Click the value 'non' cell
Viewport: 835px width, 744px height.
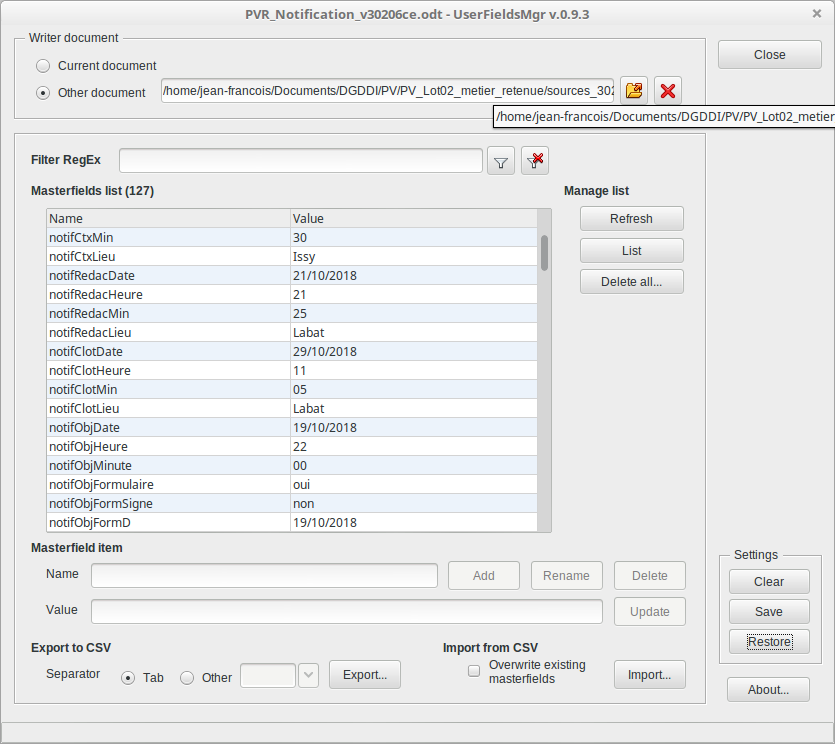414,503
